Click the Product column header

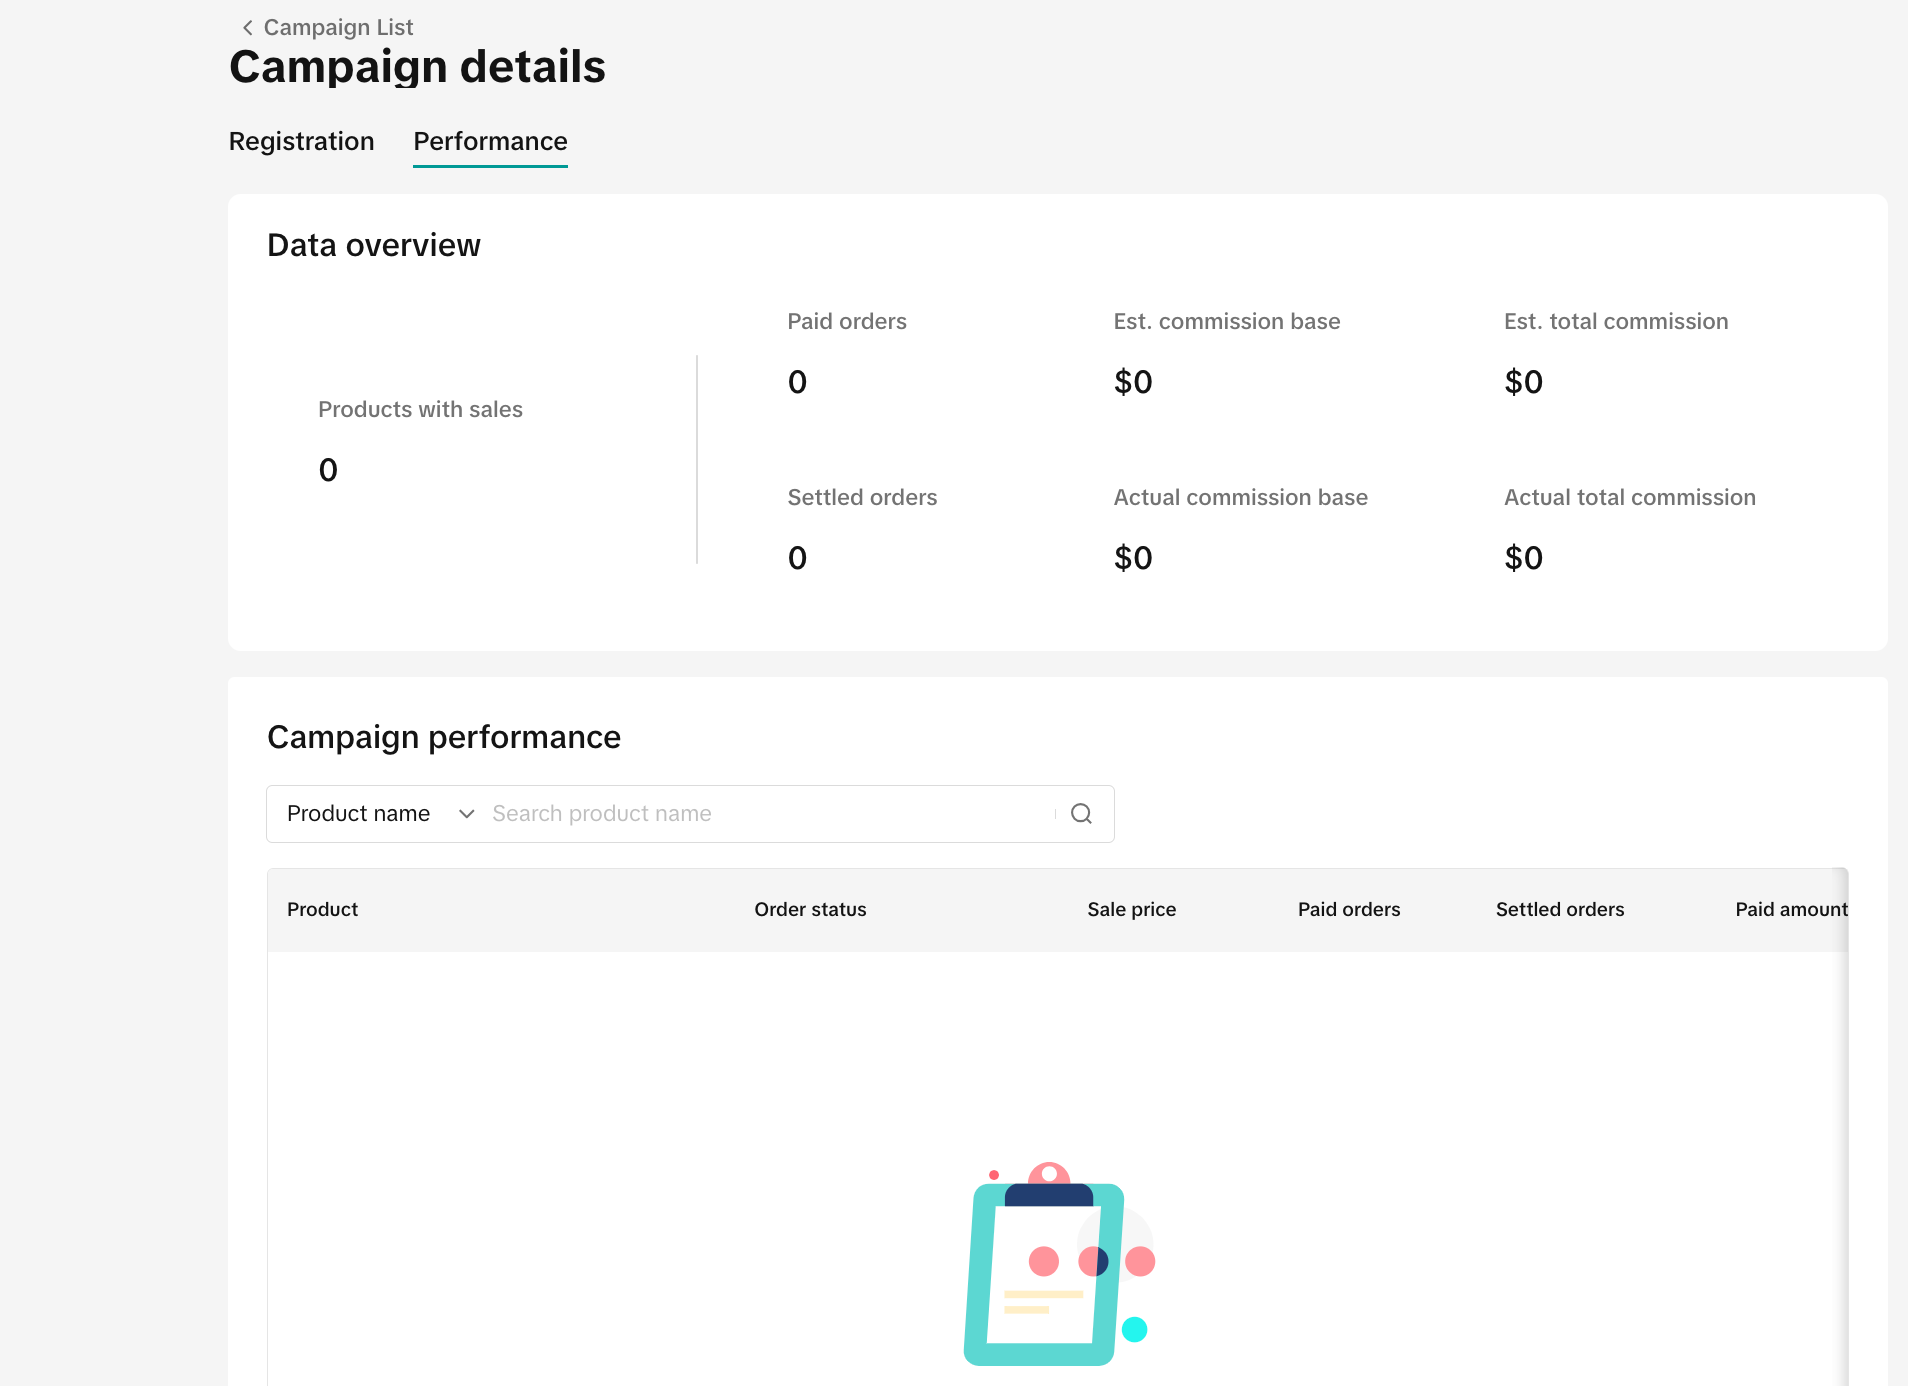[322, 910]
